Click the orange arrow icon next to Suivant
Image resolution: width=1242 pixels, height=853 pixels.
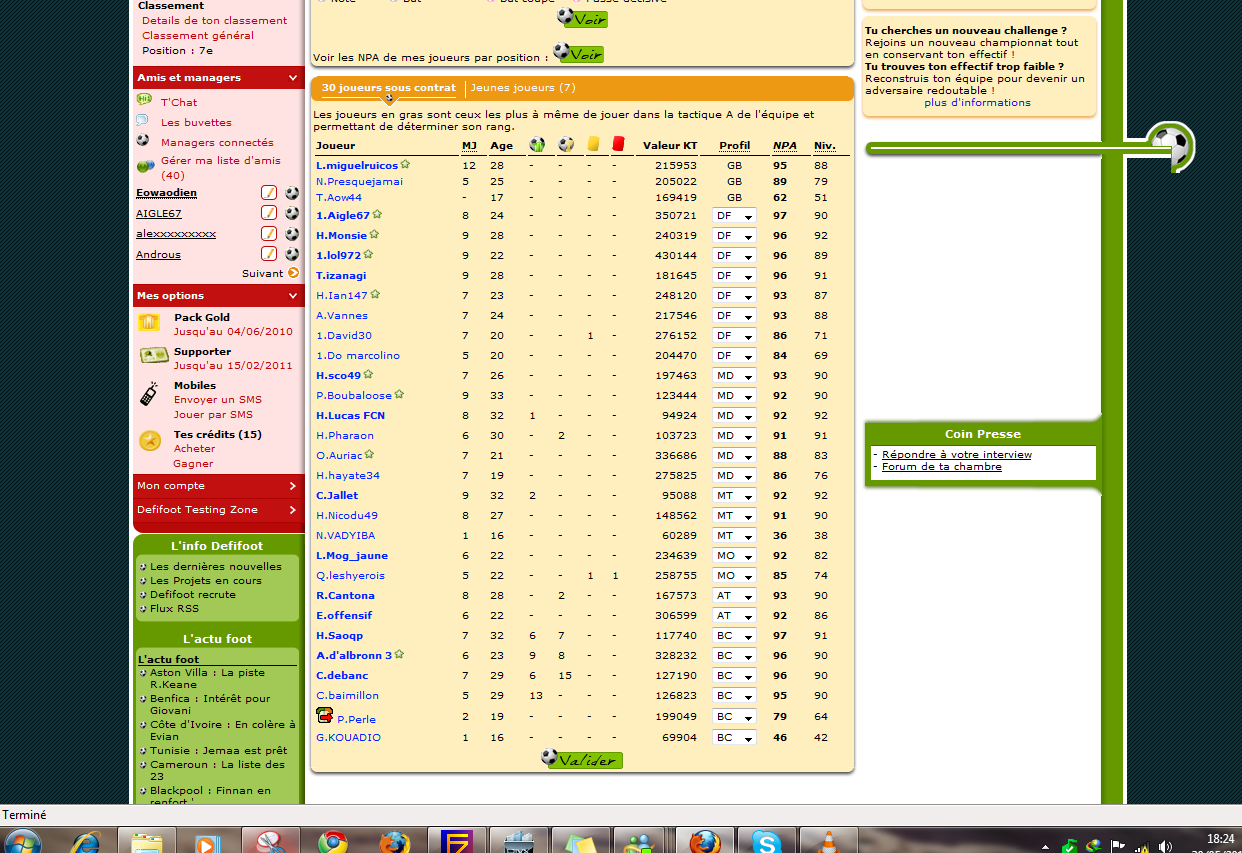pyautogui.click(x=293, y=273)
